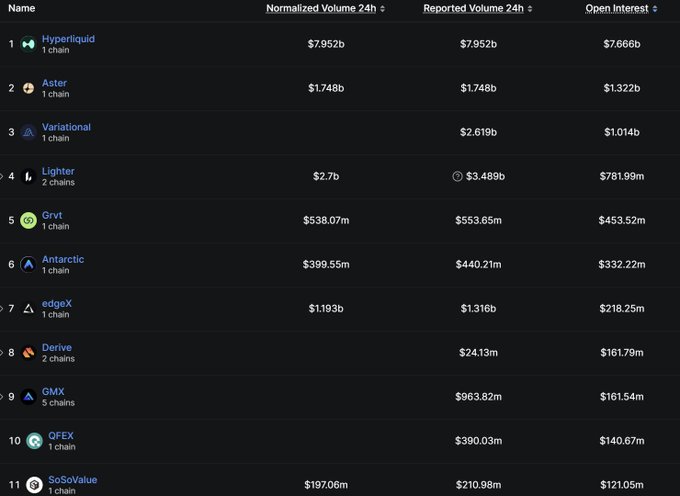This screenshot has width=680, height=496.
Task: Open the Grvt protocol link
Action: click(x=52, y=215)
